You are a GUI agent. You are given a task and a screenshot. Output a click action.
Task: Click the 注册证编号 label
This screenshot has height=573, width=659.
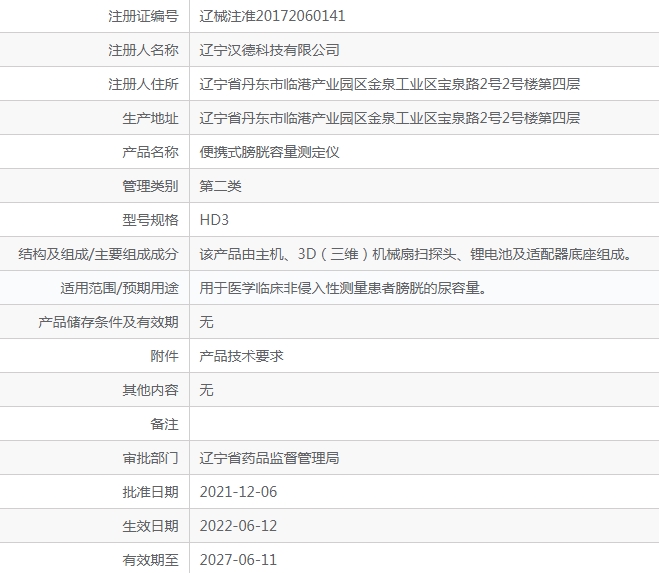[143, 16]
